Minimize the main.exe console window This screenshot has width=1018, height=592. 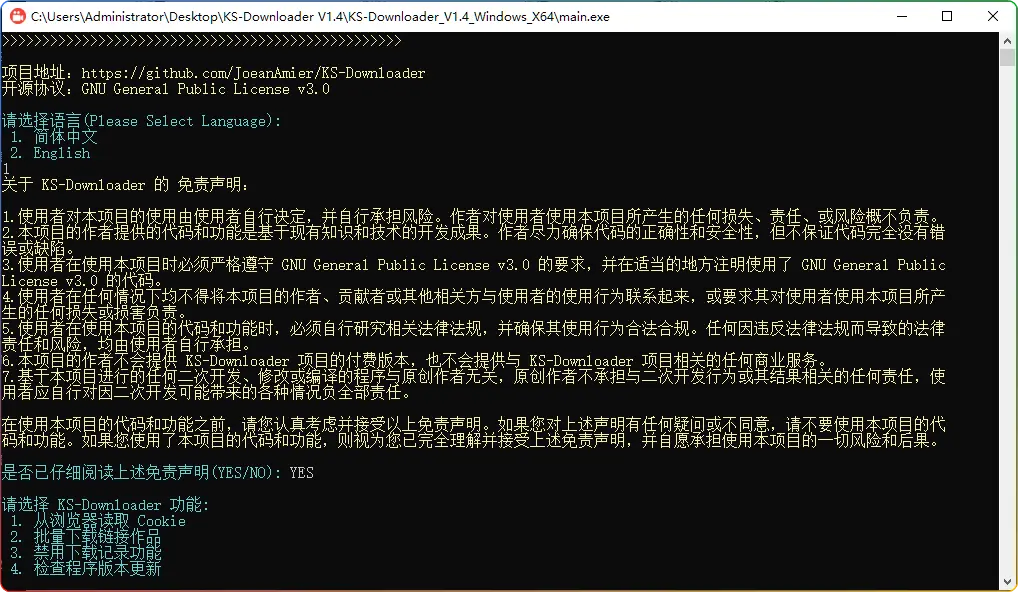(x=902, y=16)
